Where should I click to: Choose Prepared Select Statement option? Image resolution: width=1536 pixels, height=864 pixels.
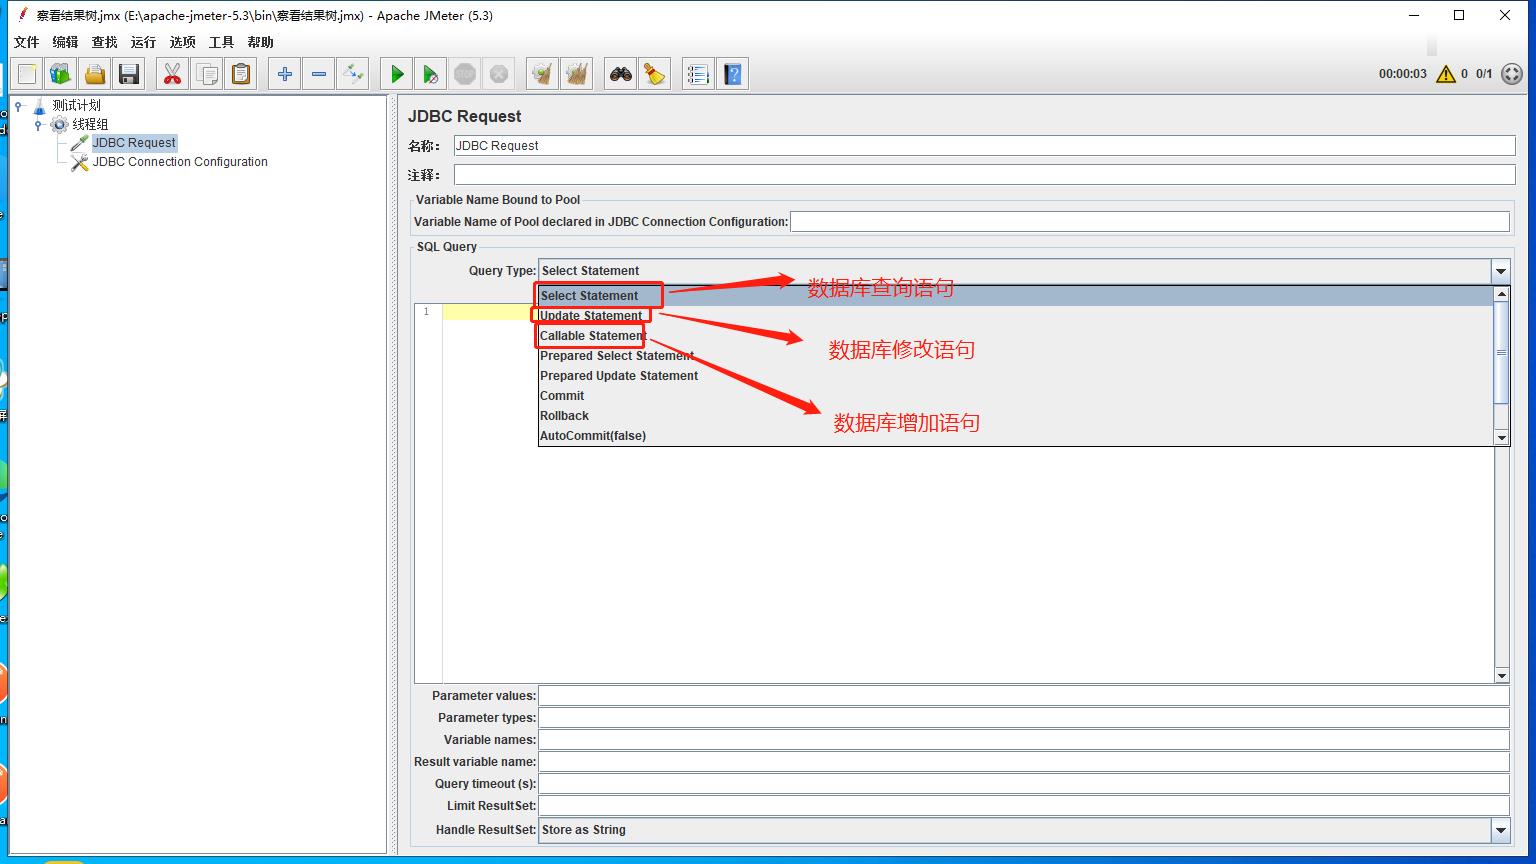click(x=1016, y=356)
